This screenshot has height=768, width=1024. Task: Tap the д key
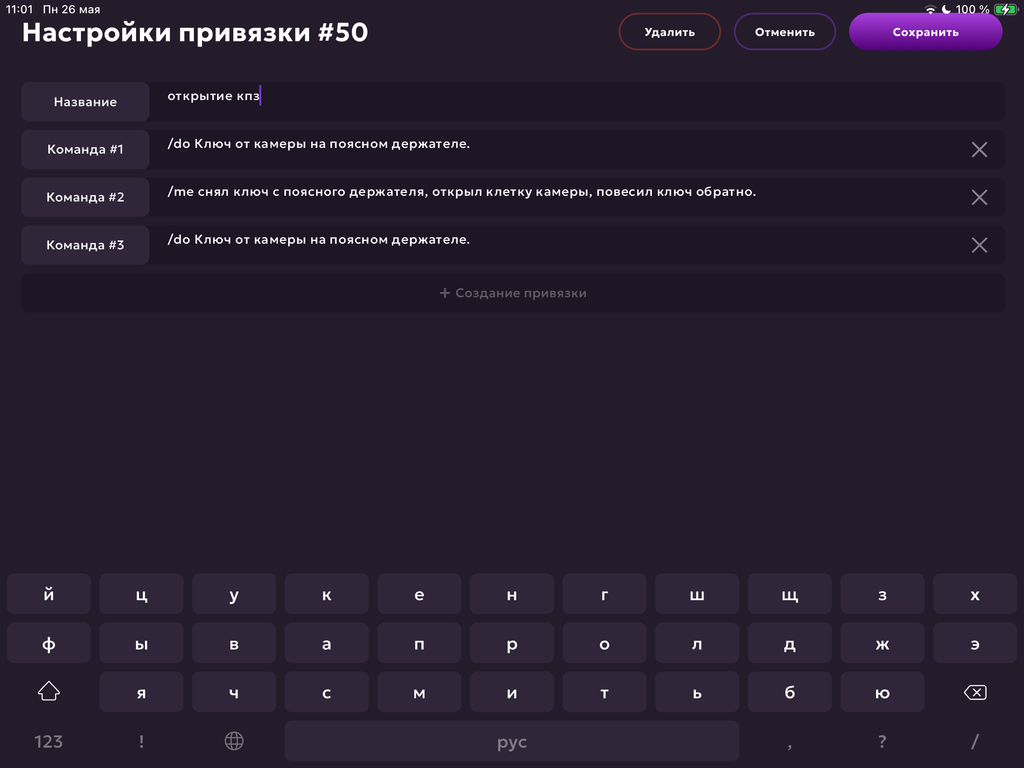pos(790,643)
